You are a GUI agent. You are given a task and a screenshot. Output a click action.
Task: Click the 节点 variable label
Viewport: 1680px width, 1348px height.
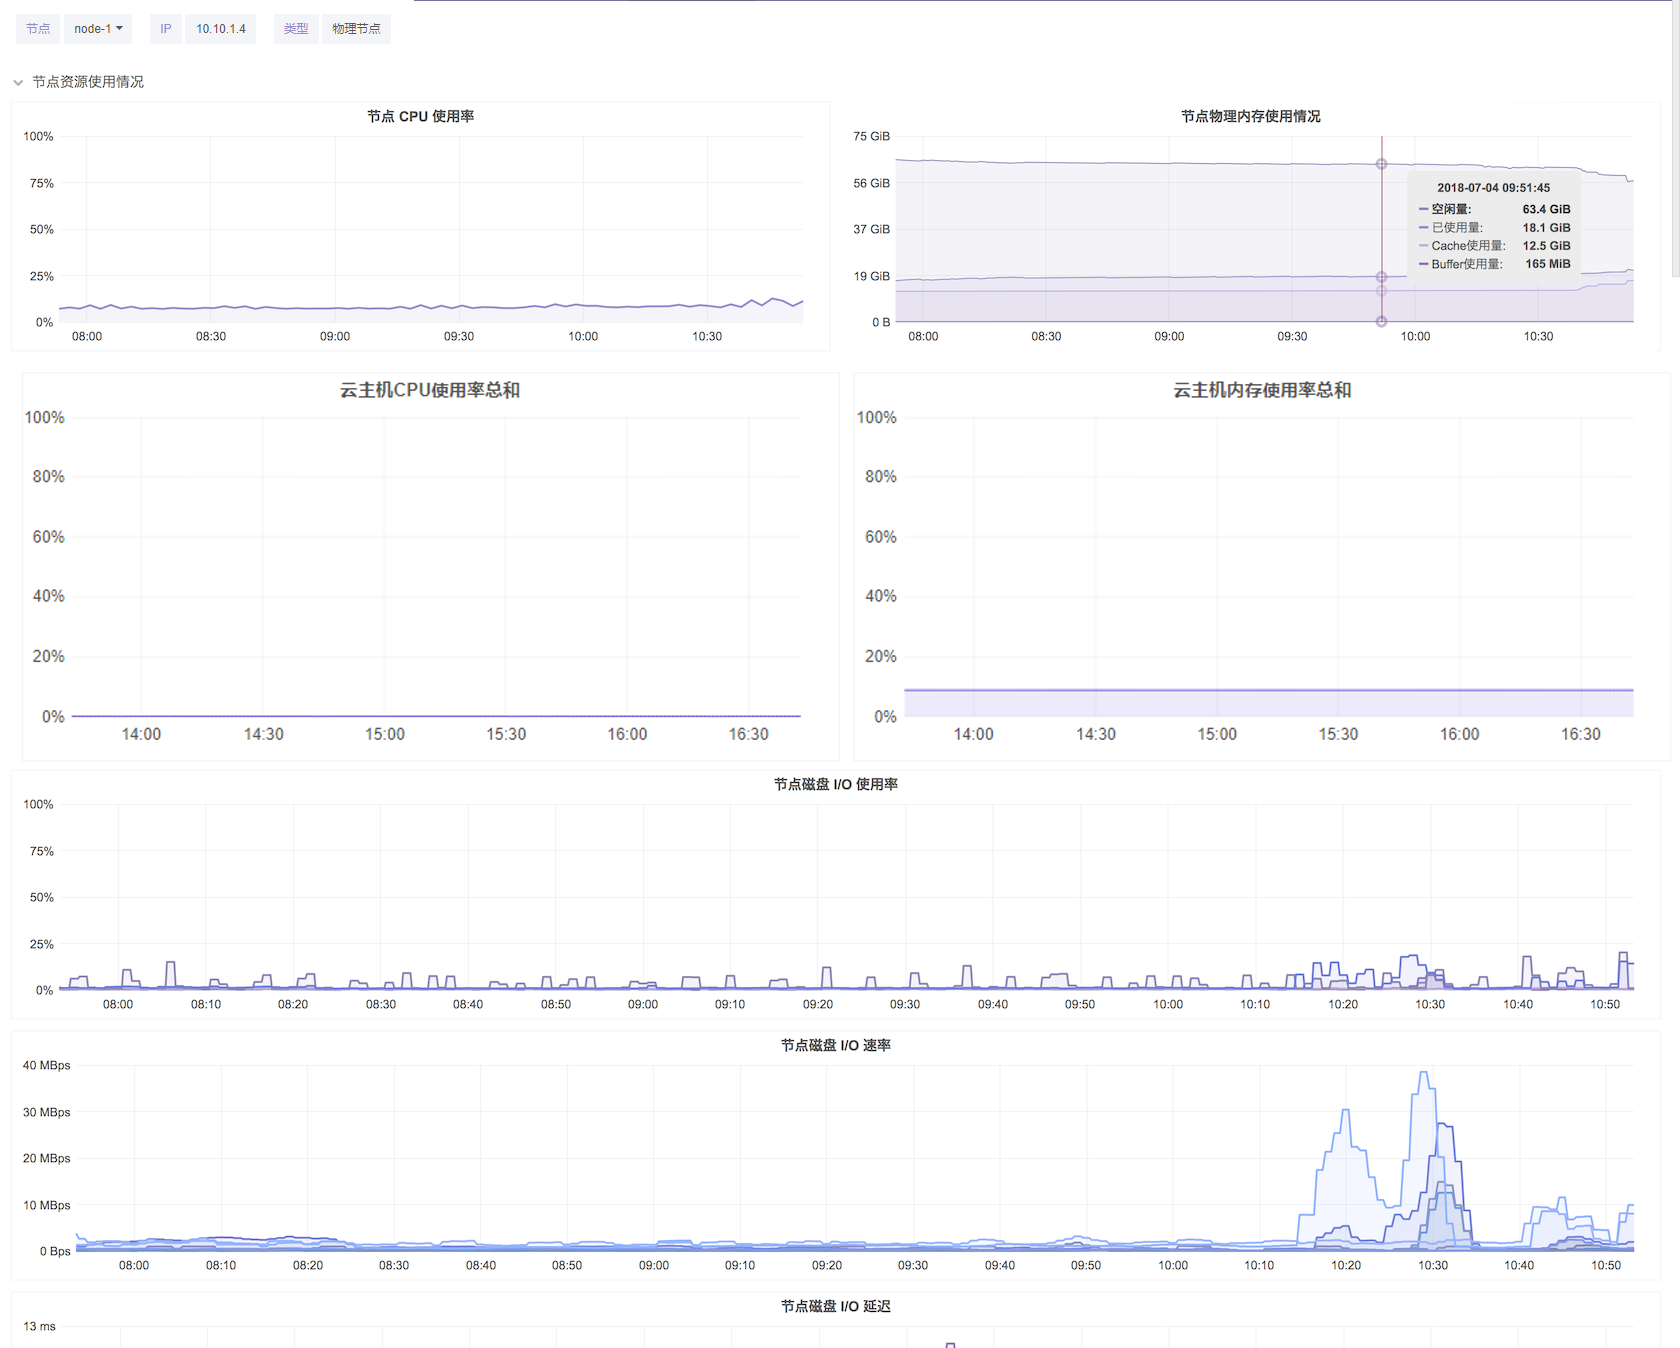38,29
